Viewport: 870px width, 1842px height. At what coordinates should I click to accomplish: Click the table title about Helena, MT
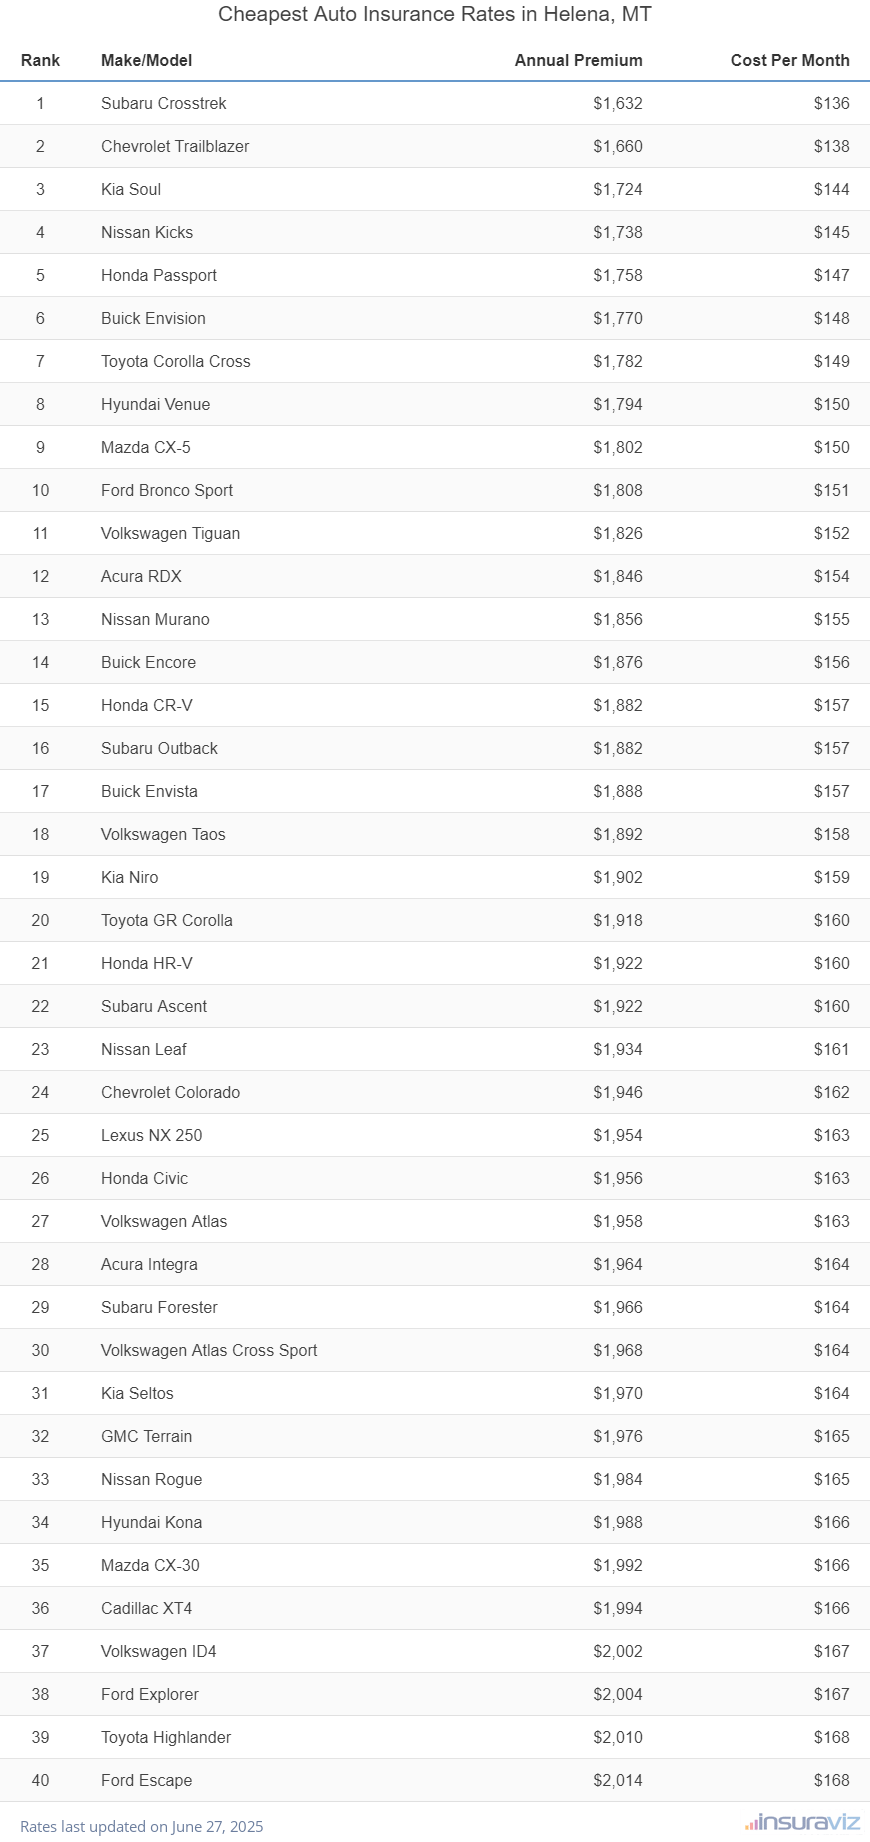tap(435, 14)
